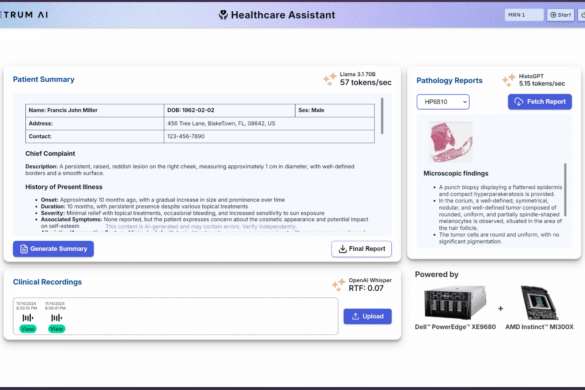This screenshot has height=390, width=585.
Task: Click the RTF: 0.07 readout
Action: coord(366,288)
